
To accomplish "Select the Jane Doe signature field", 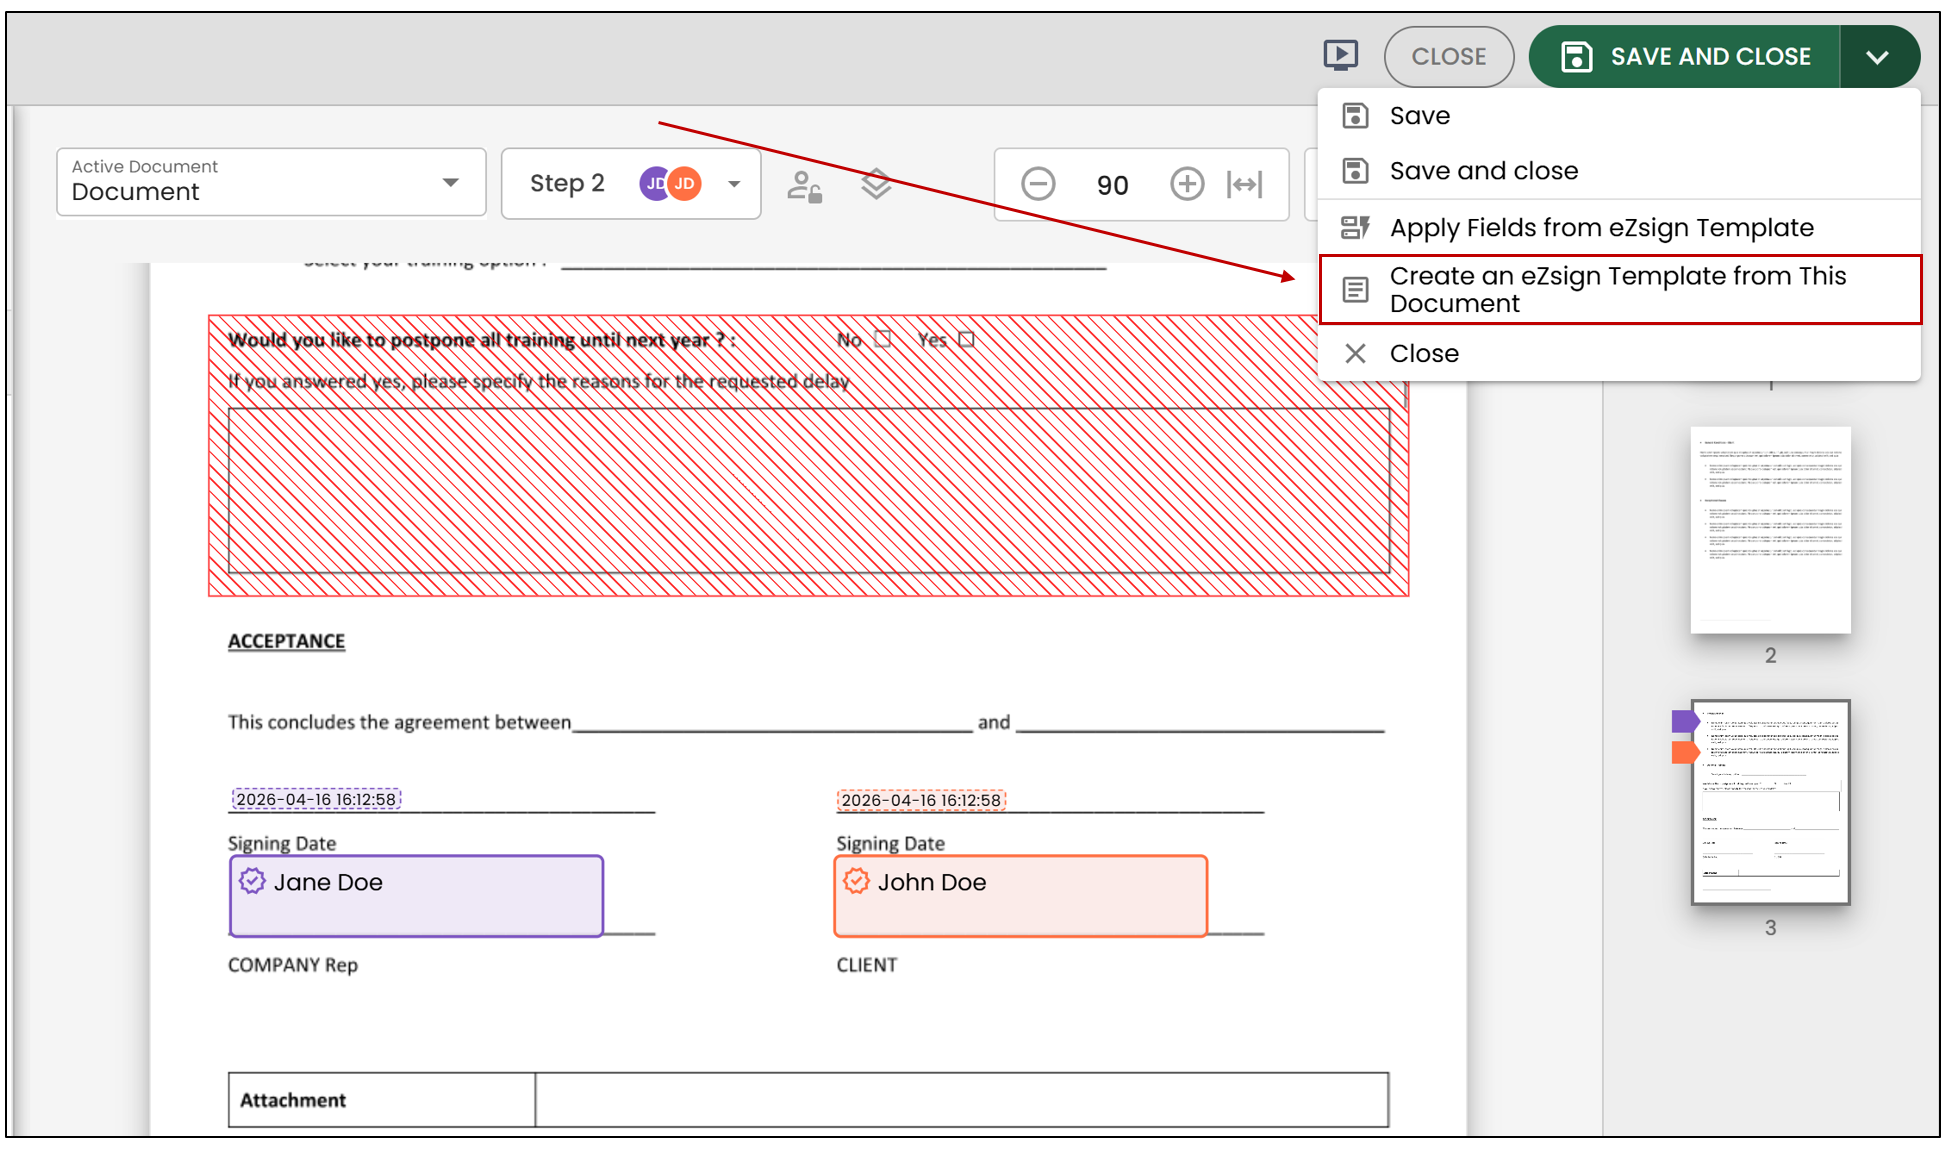I will point(417,896).
